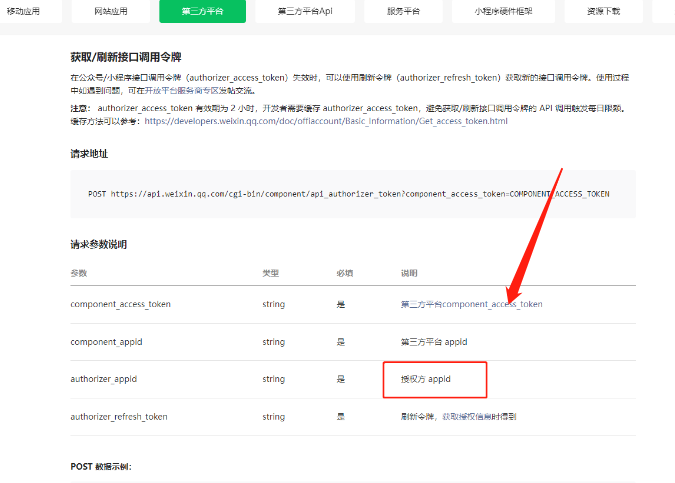
Task: Click string type in component_access_token row
Action: coord(274,304)
